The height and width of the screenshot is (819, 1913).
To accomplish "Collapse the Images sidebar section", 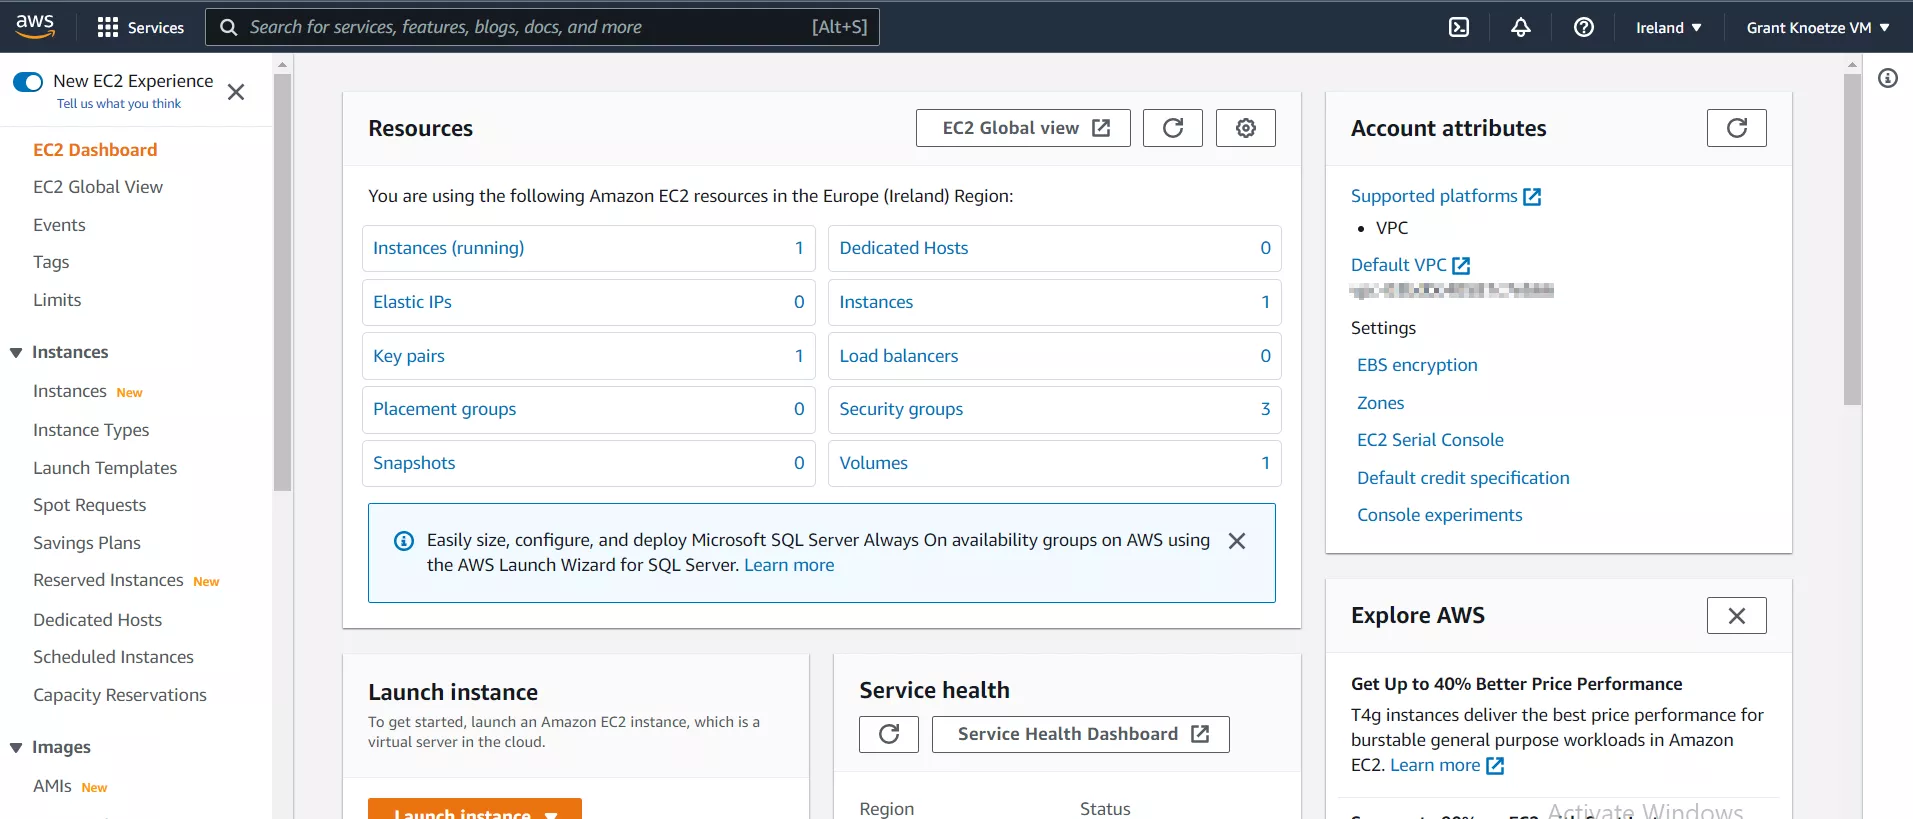I will pos(16,748).
